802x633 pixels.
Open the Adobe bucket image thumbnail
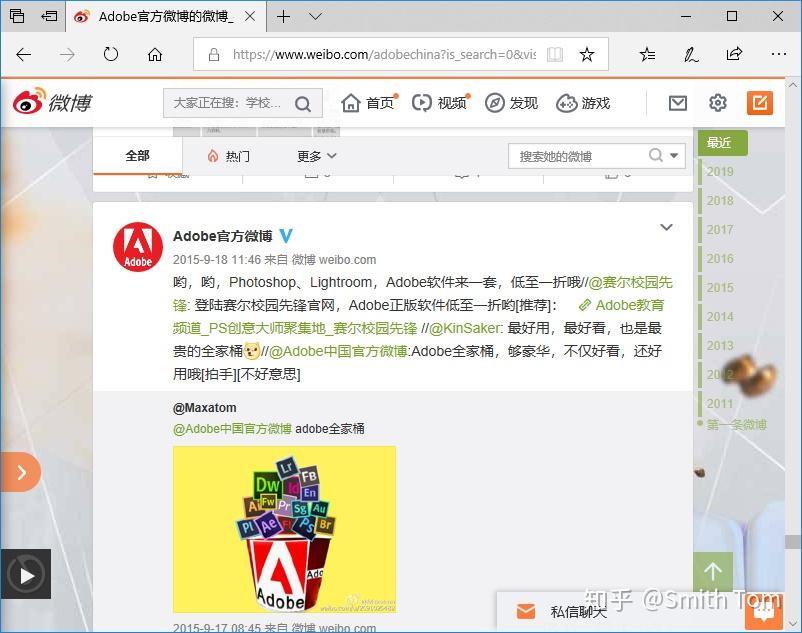[x=284, y=529]
